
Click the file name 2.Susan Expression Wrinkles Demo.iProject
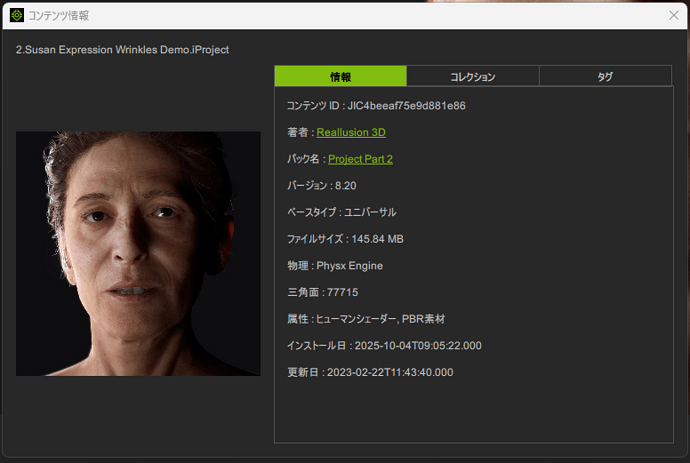point(122,50)
